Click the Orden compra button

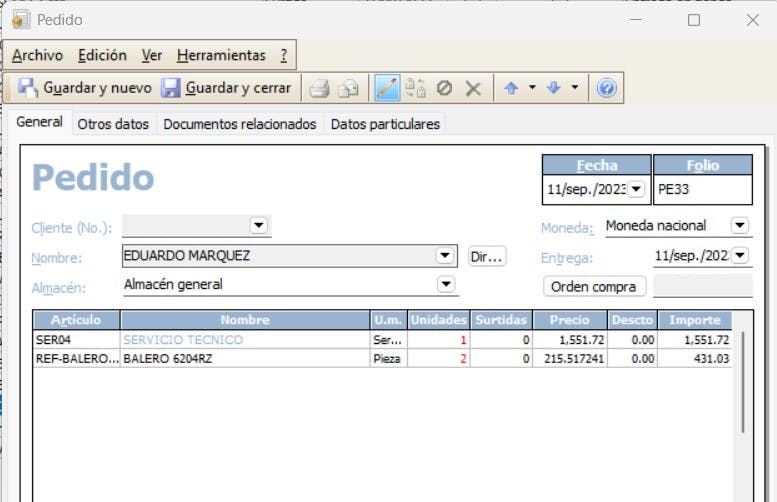coord(594,286)
